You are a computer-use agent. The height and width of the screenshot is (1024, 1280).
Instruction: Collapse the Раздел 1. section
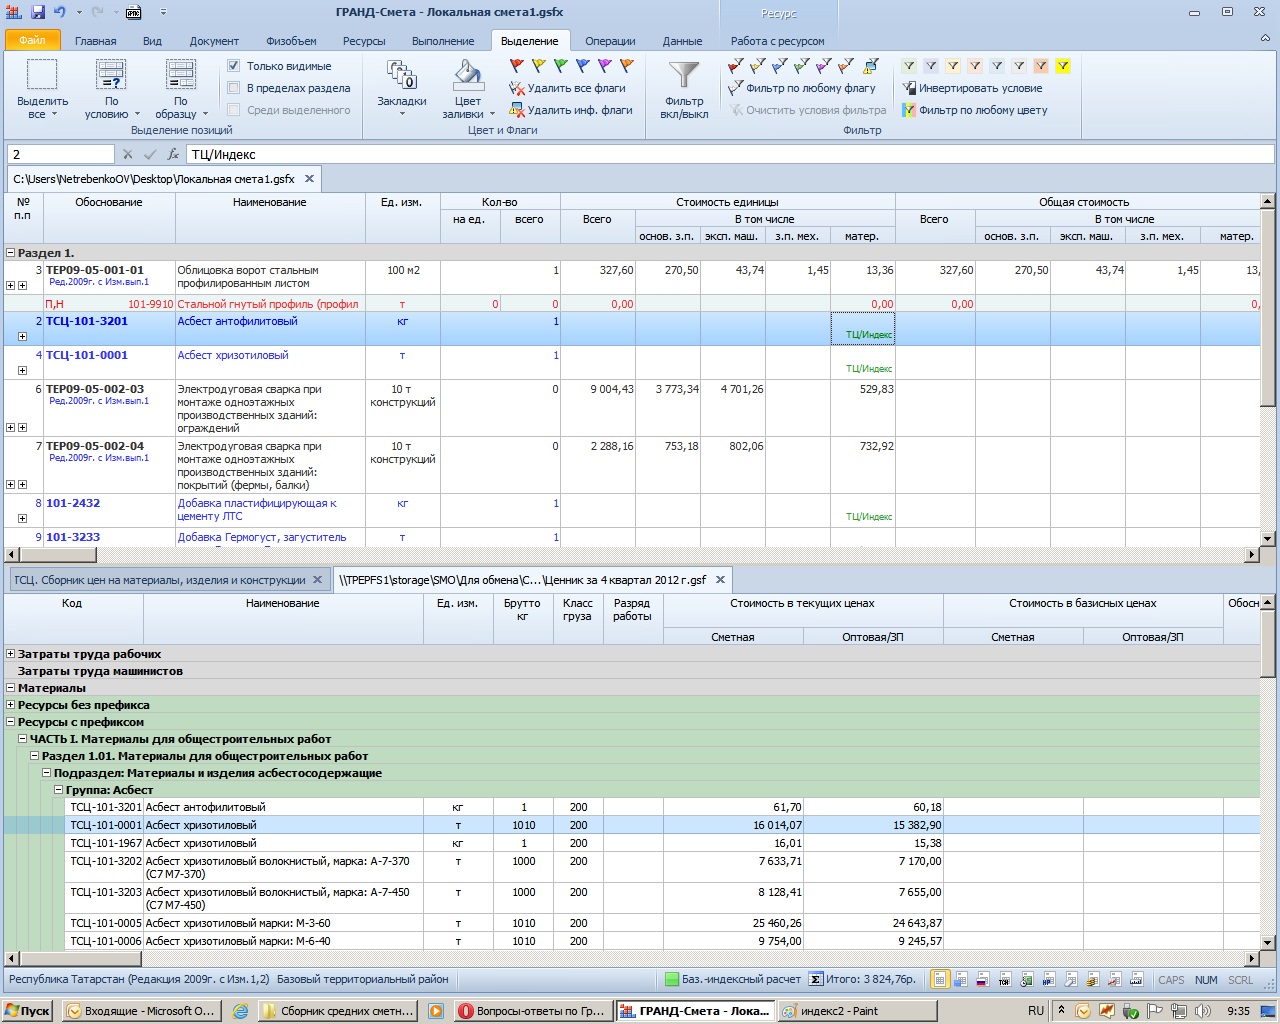click(x=11, y=253)
